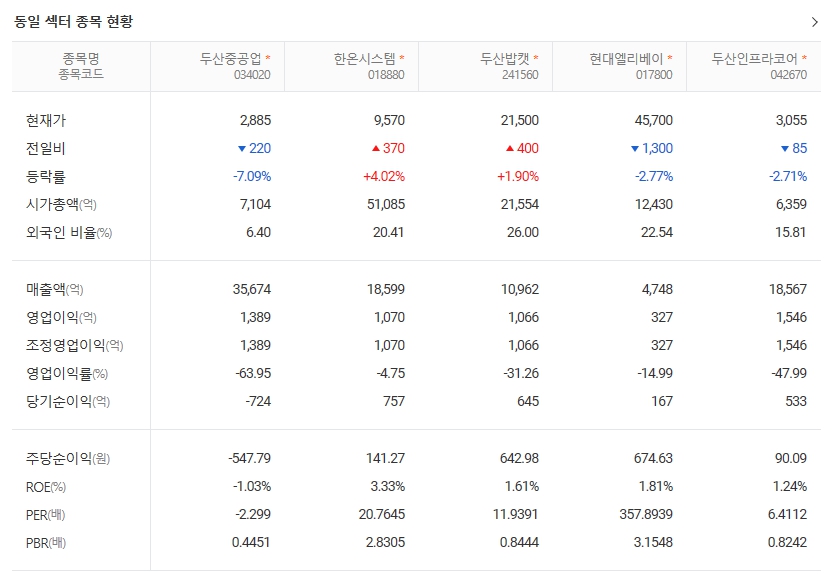This screenshot has width=836, height=580.
Task: Select operating margin -47.99
Action: pos(789,374)
